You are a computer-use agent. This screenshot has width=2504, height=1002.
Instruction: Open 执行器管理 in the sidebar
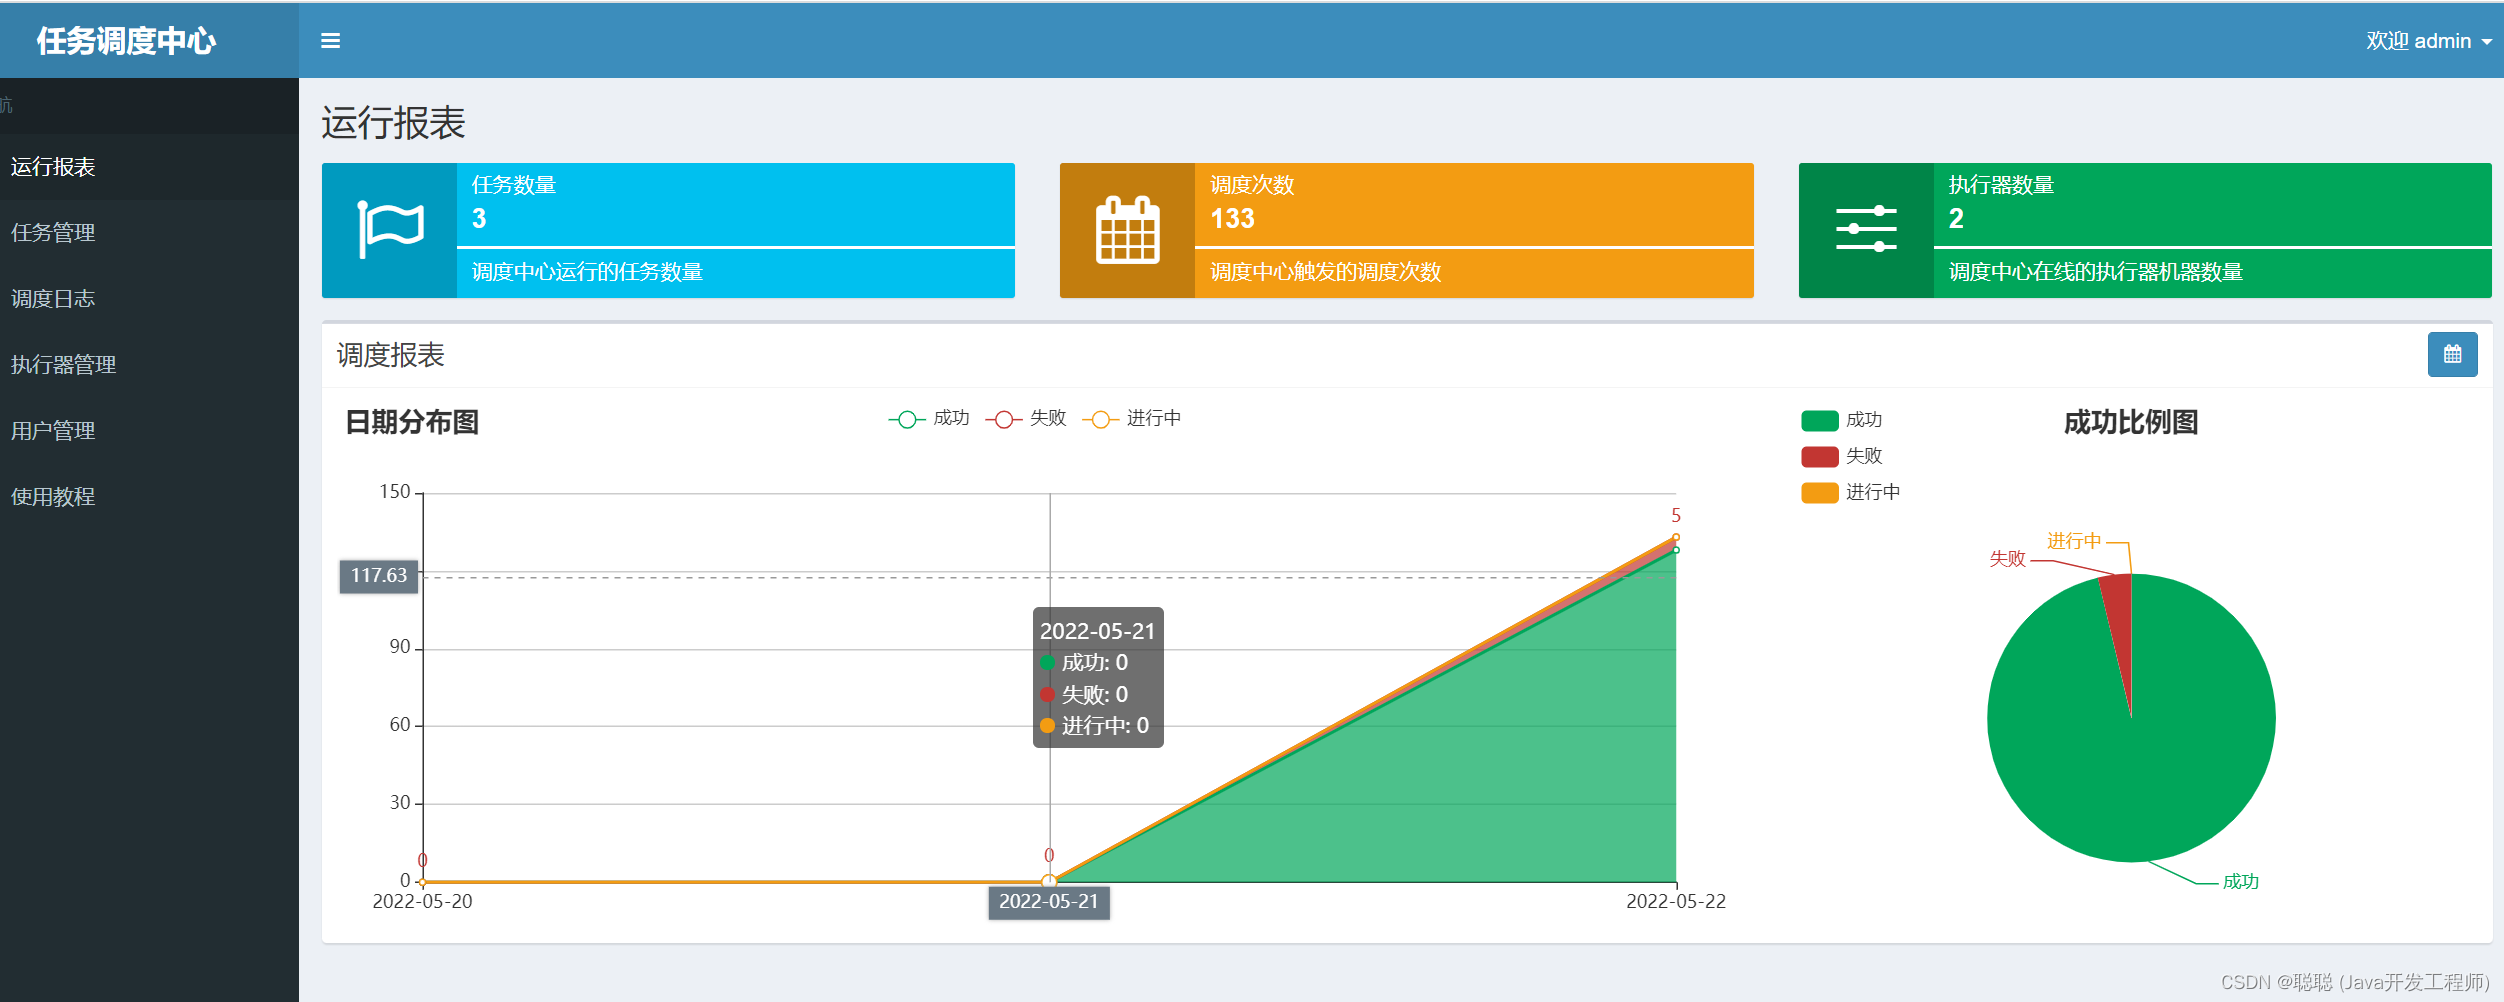tap(149, 365)
